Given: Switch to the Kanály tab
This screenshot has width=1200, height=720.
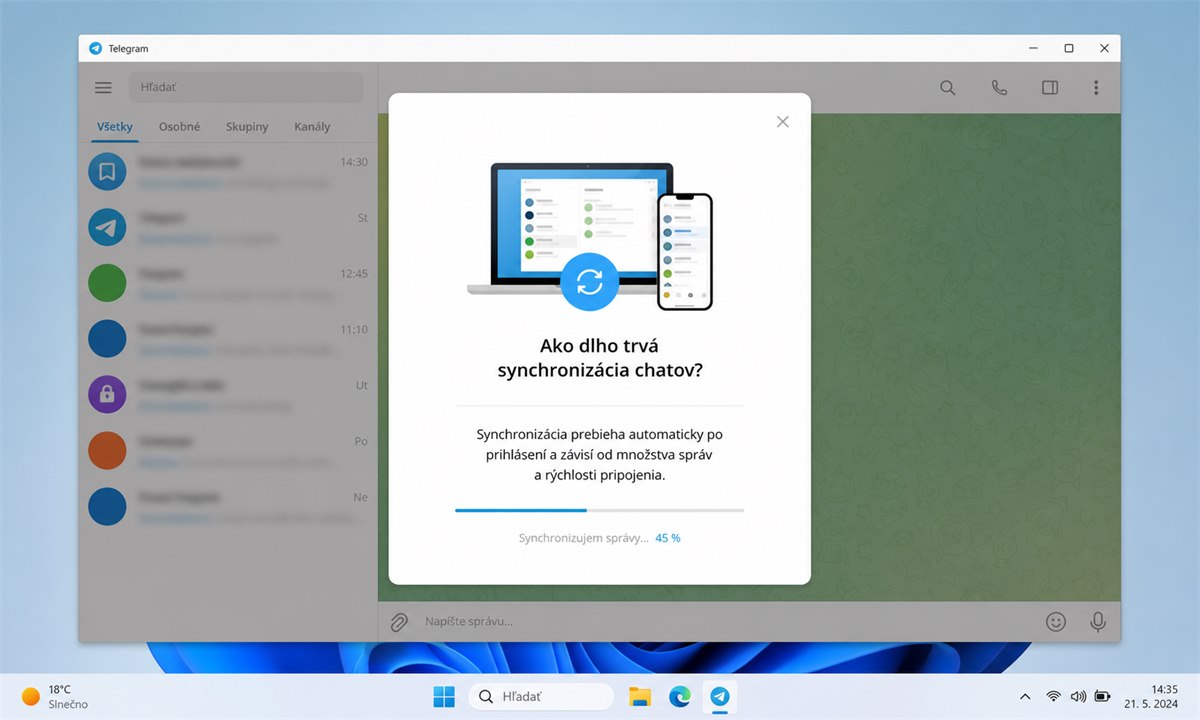Looking at the screenshot, I should coord(312,127).
